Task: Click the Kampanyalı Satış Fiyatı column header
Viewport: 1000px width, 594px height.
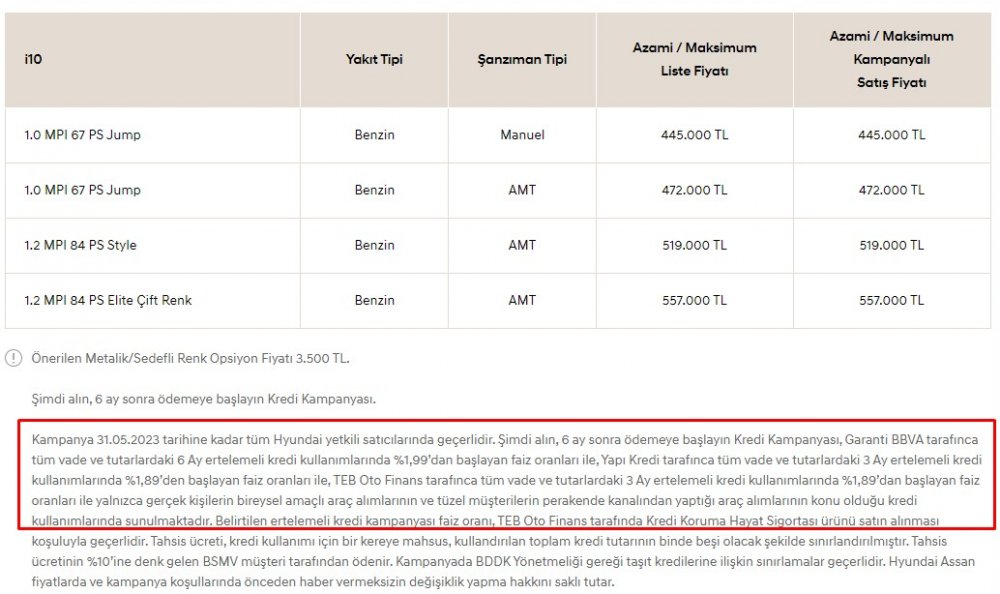Action: [892, 59]
